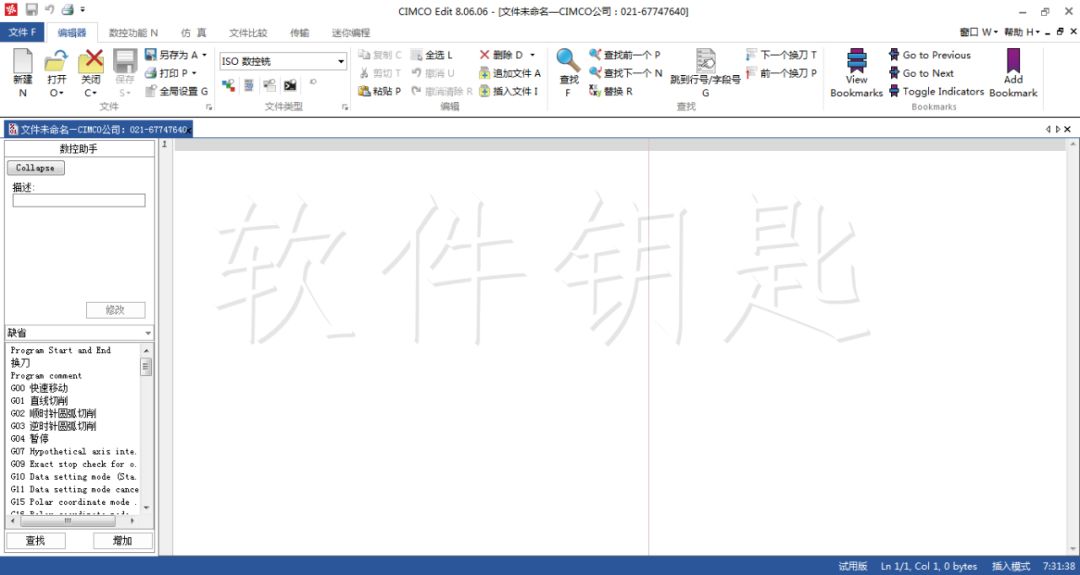
Task: Click the 另存为 save as icon
Action: [151, 55]
